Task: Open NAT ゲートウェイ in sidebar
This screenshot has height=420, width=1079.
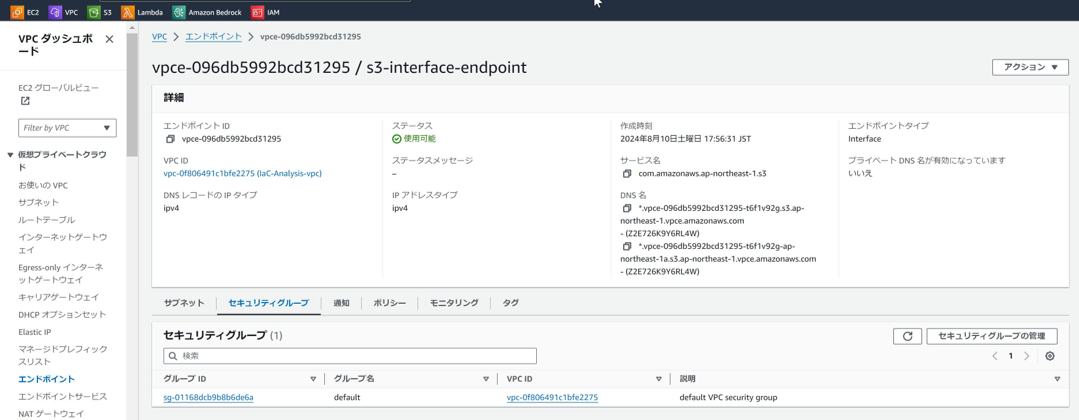Action: pos(52,414)
